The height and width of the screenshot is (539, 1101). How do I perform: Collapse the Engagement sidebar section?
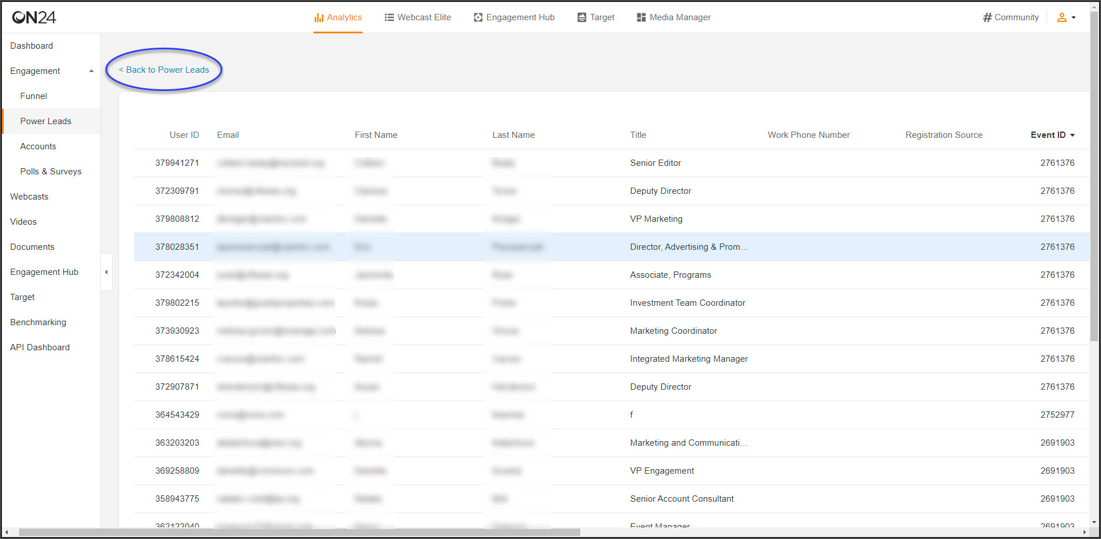pos(91,71)
